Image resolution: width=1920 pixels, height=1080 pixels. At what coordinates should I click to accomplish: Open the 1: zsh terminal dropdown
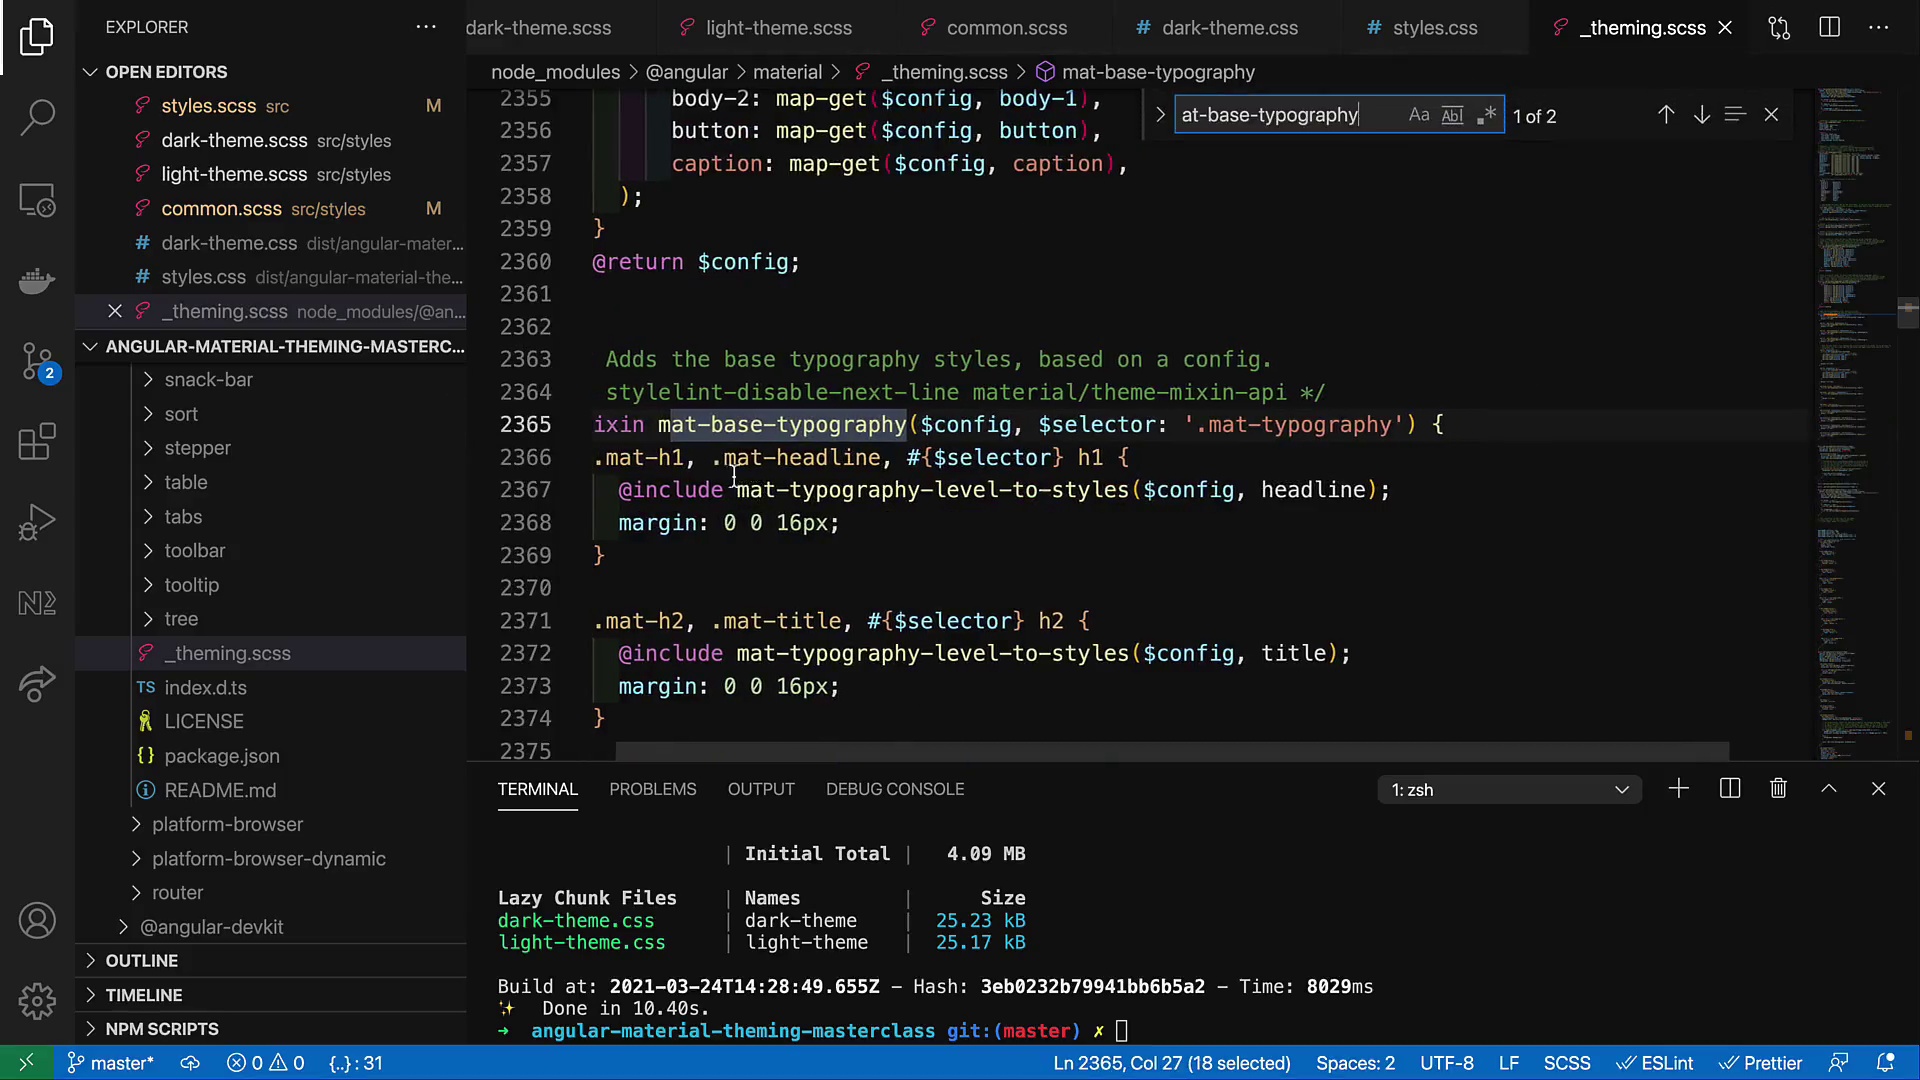point(1510,790)
